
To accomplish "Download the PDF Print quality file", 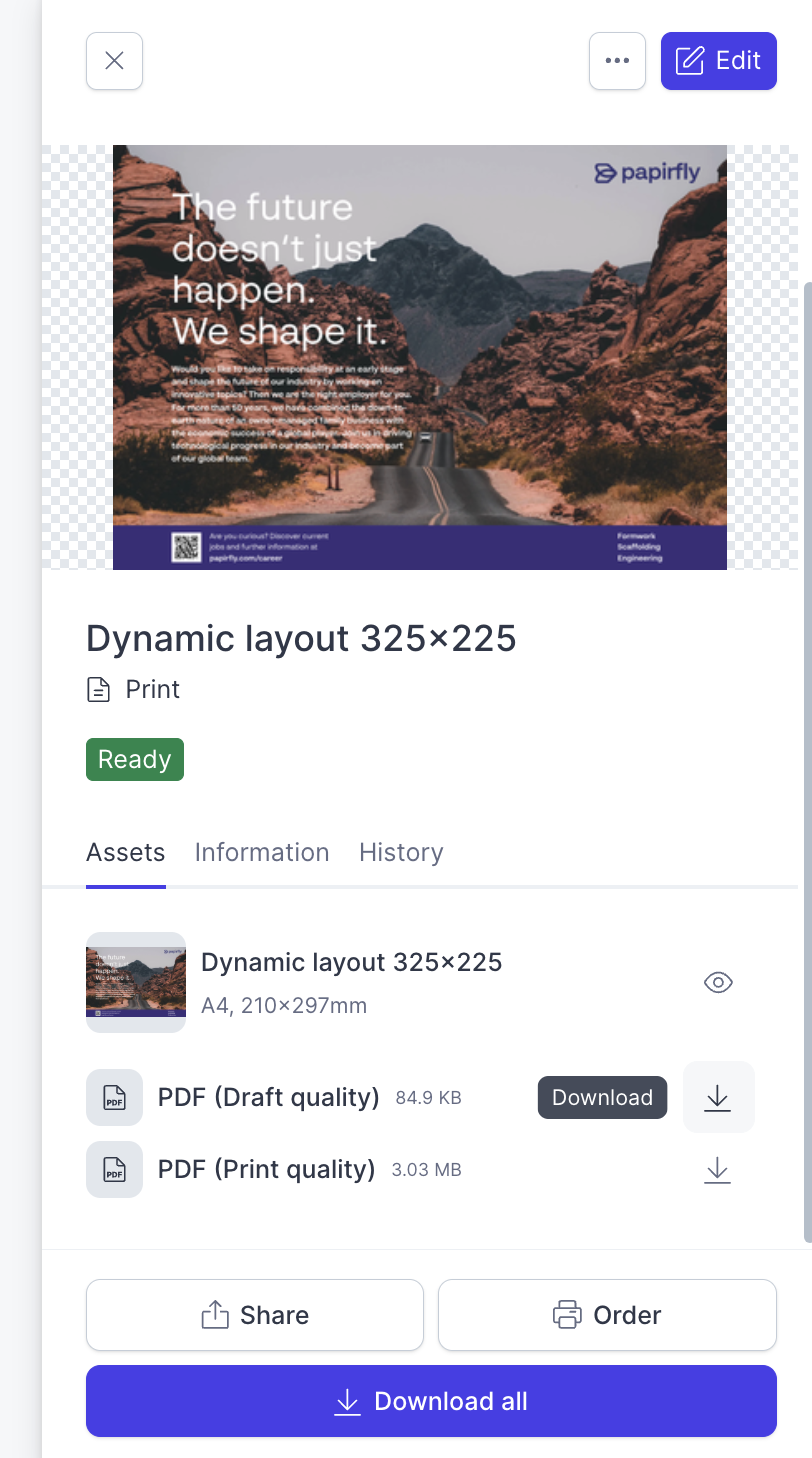I will [x=718, y=1169].
